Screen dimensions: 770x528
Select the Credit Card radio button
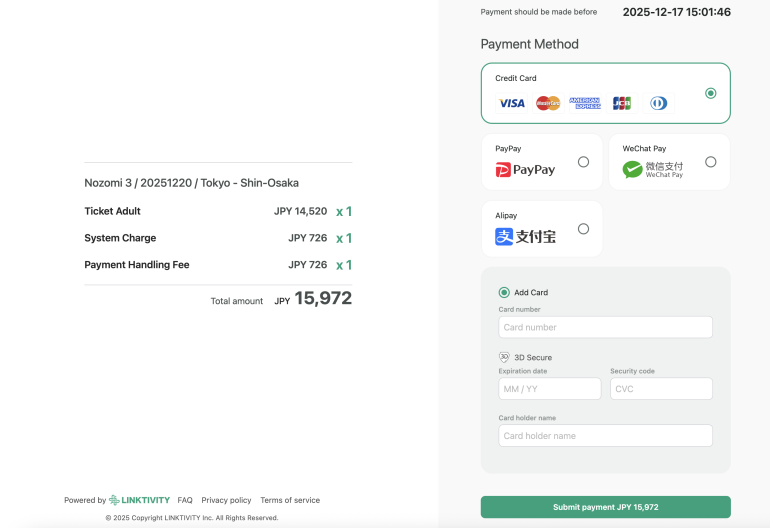click(711, 93)
